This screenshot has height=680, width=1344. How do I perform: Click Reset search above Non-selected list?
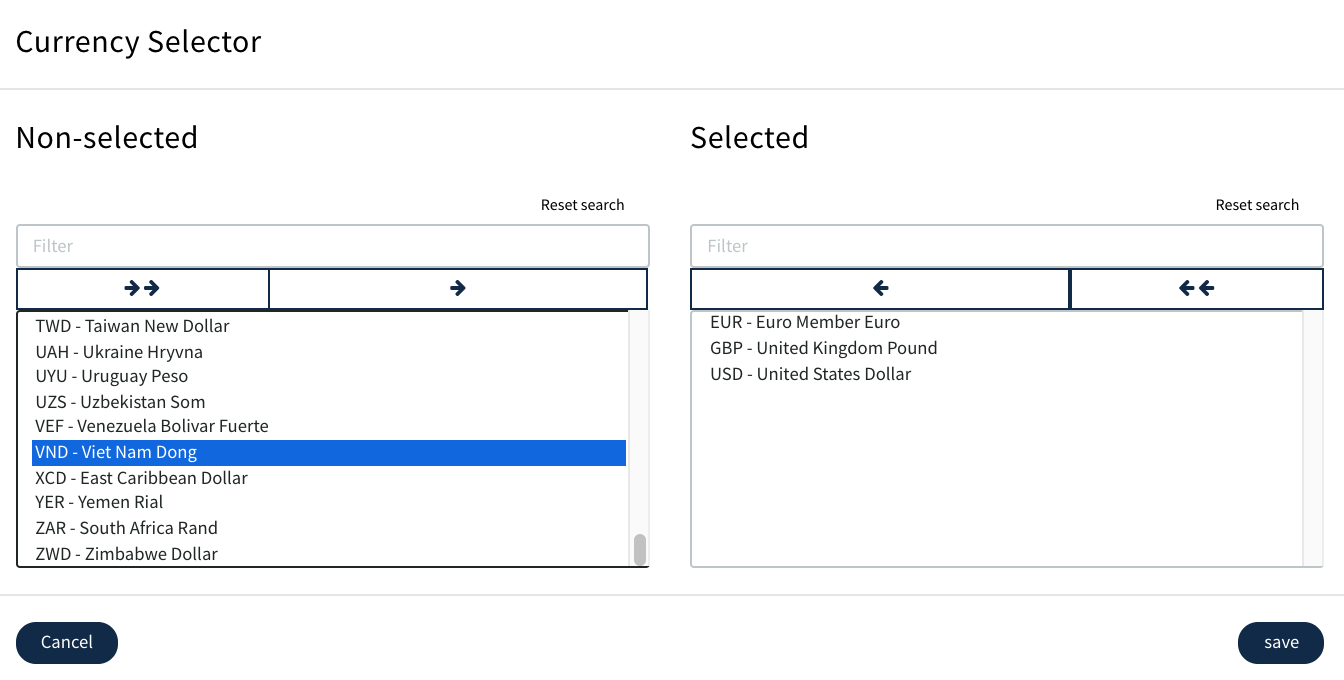[x=582, y=205]
